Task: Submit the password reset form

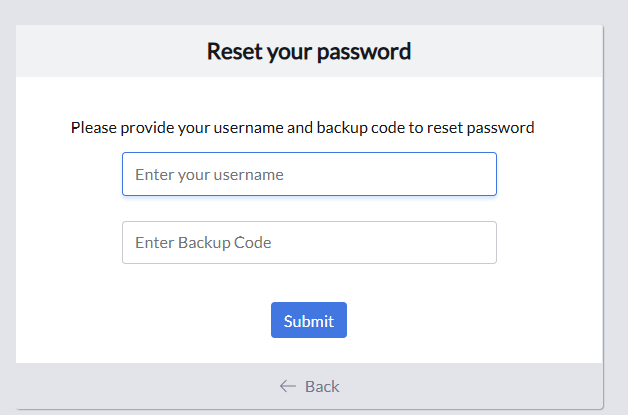Action: pos(309,320)
